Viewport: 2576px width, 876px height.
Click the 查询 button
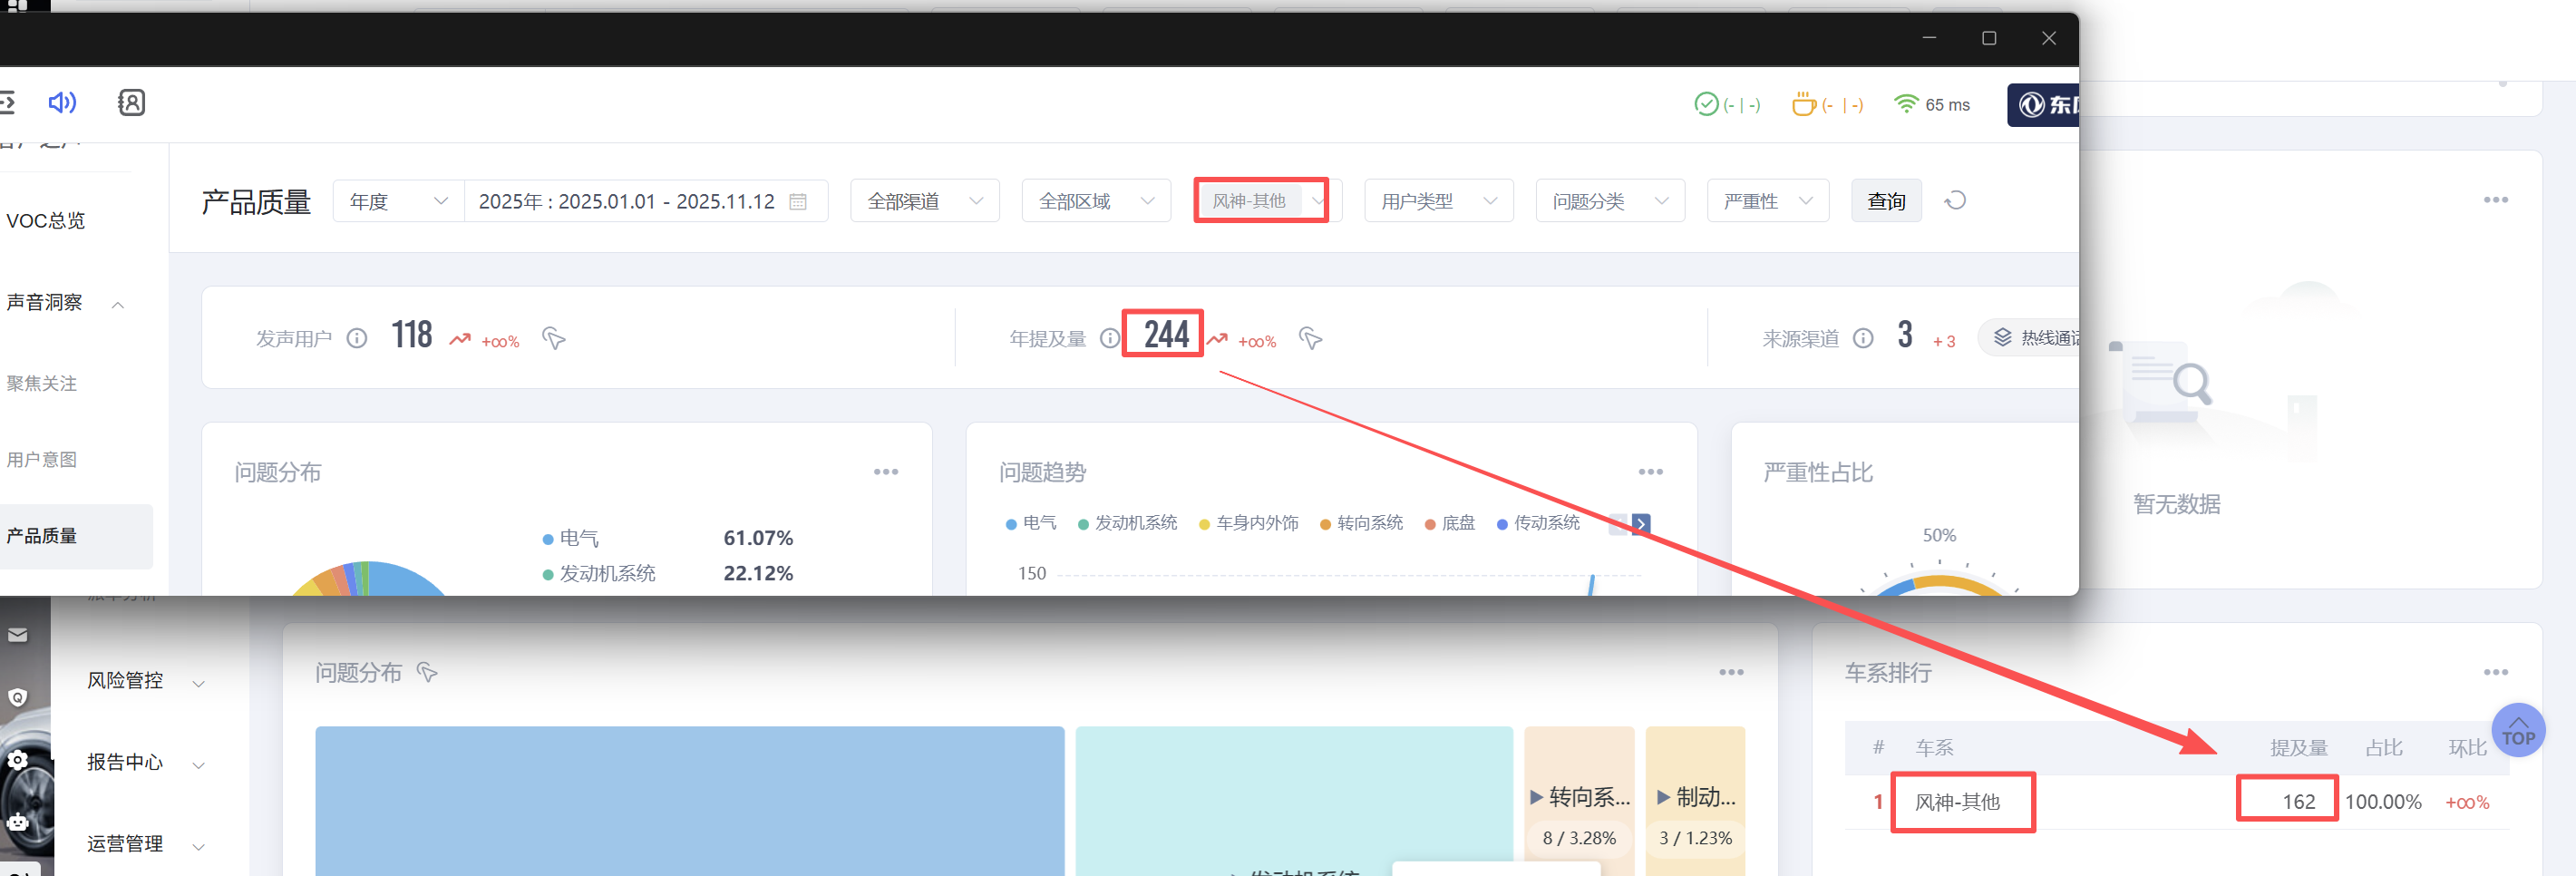point(1885,201)
